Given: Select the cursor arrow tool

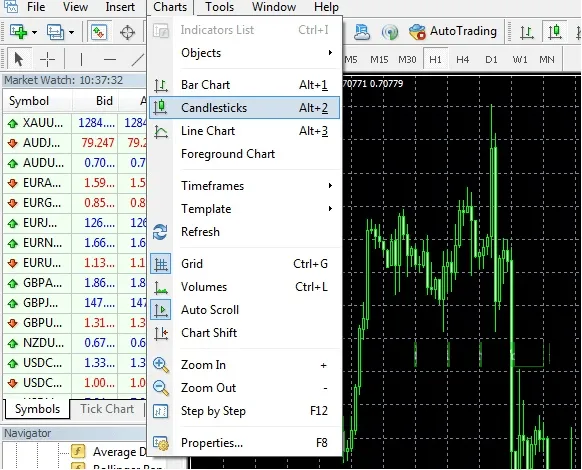Looking at the screenshot, I should pos(18,59).
